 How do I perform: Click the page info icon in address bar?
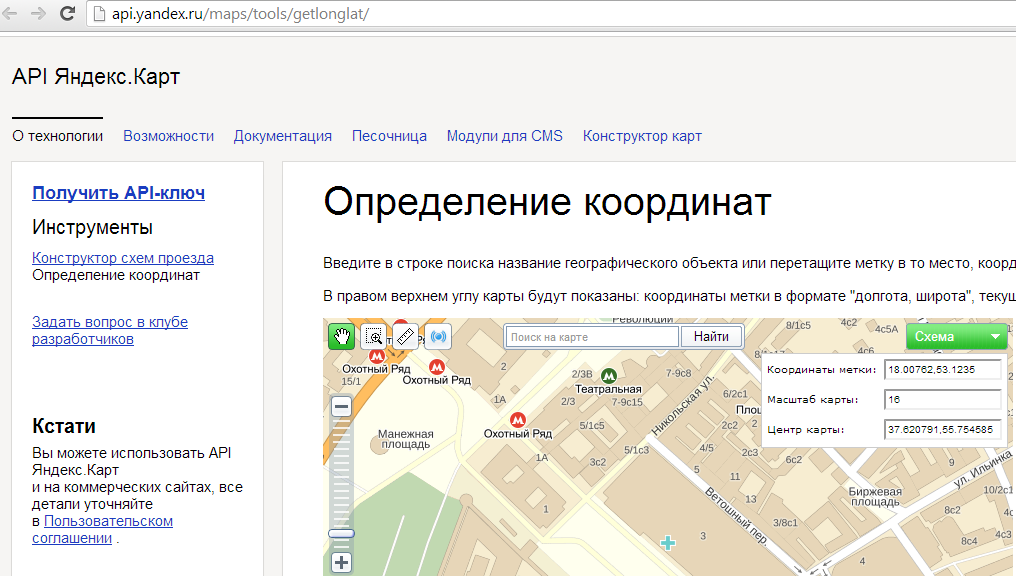[x=100, y=14]
